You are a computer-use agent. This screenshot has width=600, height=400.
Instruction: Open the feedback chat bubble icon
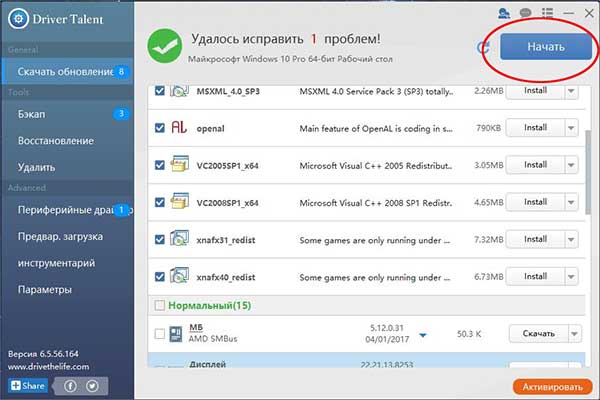click(526, 13)
